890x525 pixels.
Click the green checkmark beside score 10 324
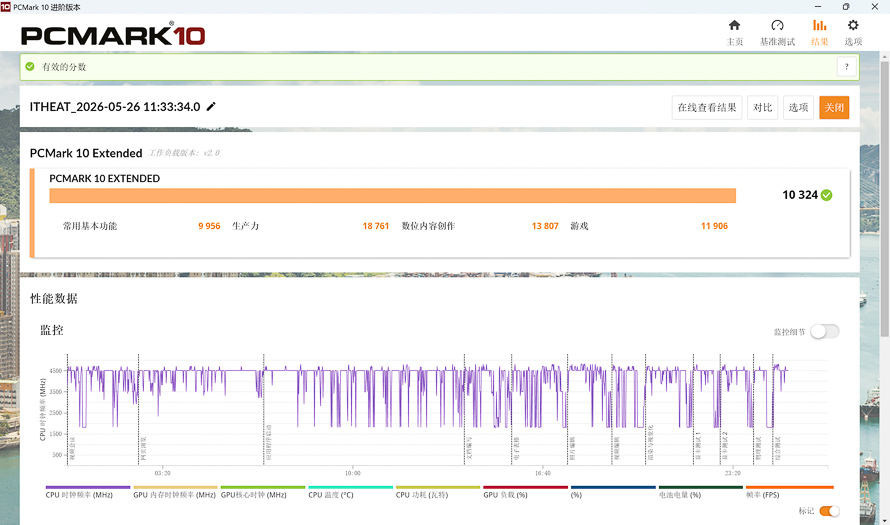coord(826,195)
